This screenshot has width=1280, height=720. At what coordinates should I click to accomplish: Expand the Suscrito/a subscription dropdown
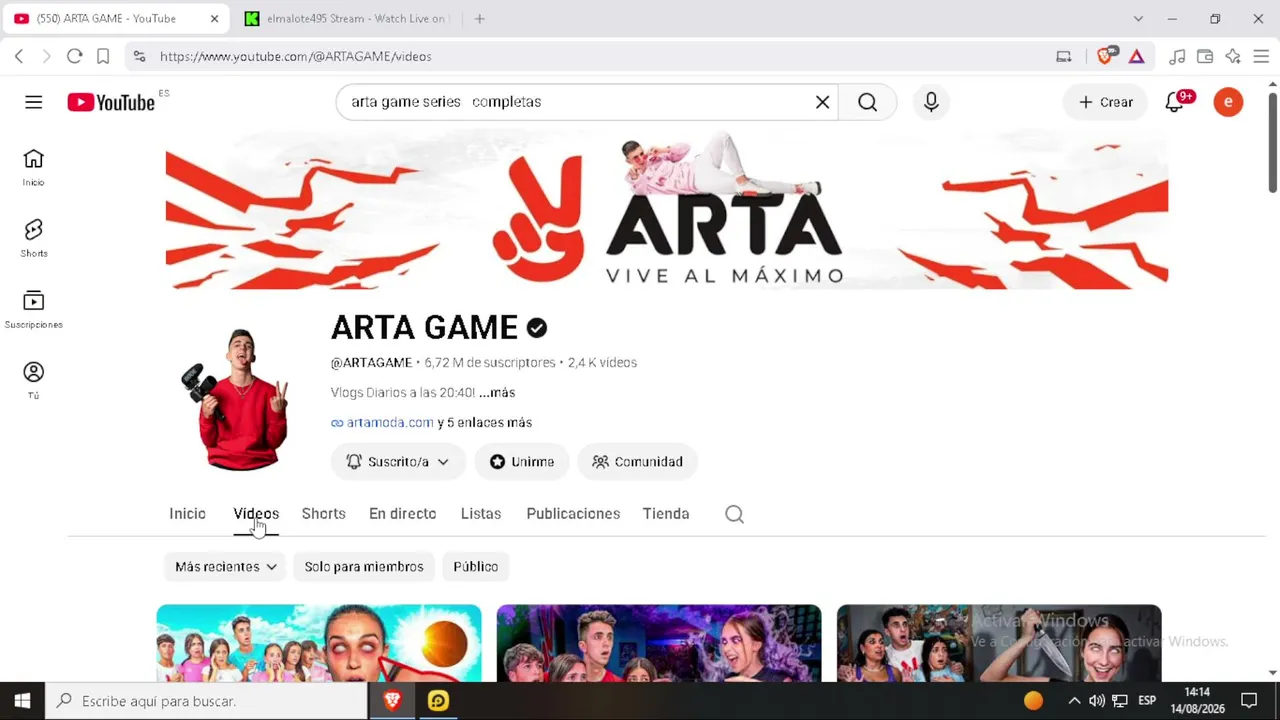coord(398,462)
